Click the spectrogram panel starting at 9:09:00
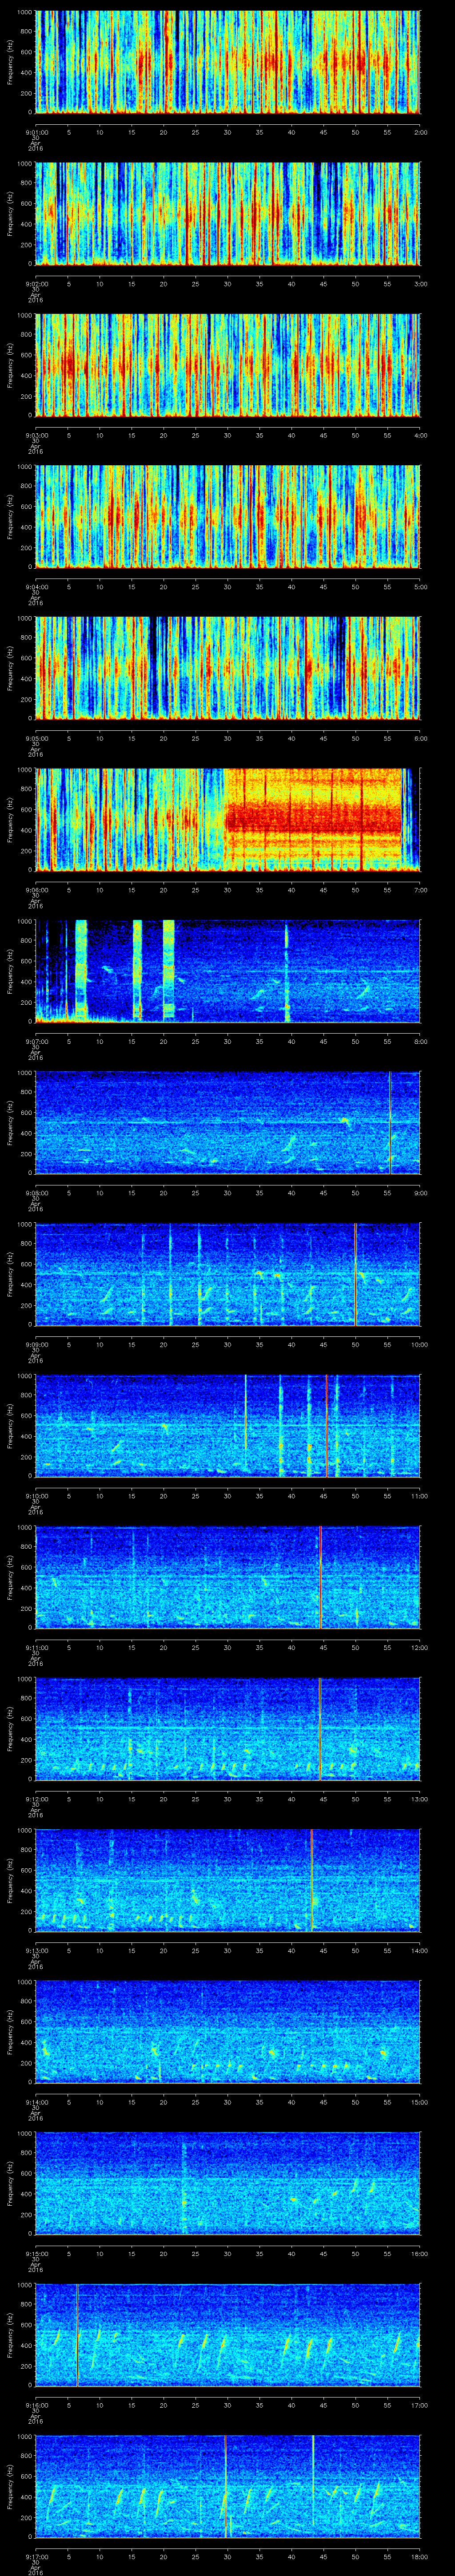This screenshot has width=455, height=2576. click(x=228, y=1274)
